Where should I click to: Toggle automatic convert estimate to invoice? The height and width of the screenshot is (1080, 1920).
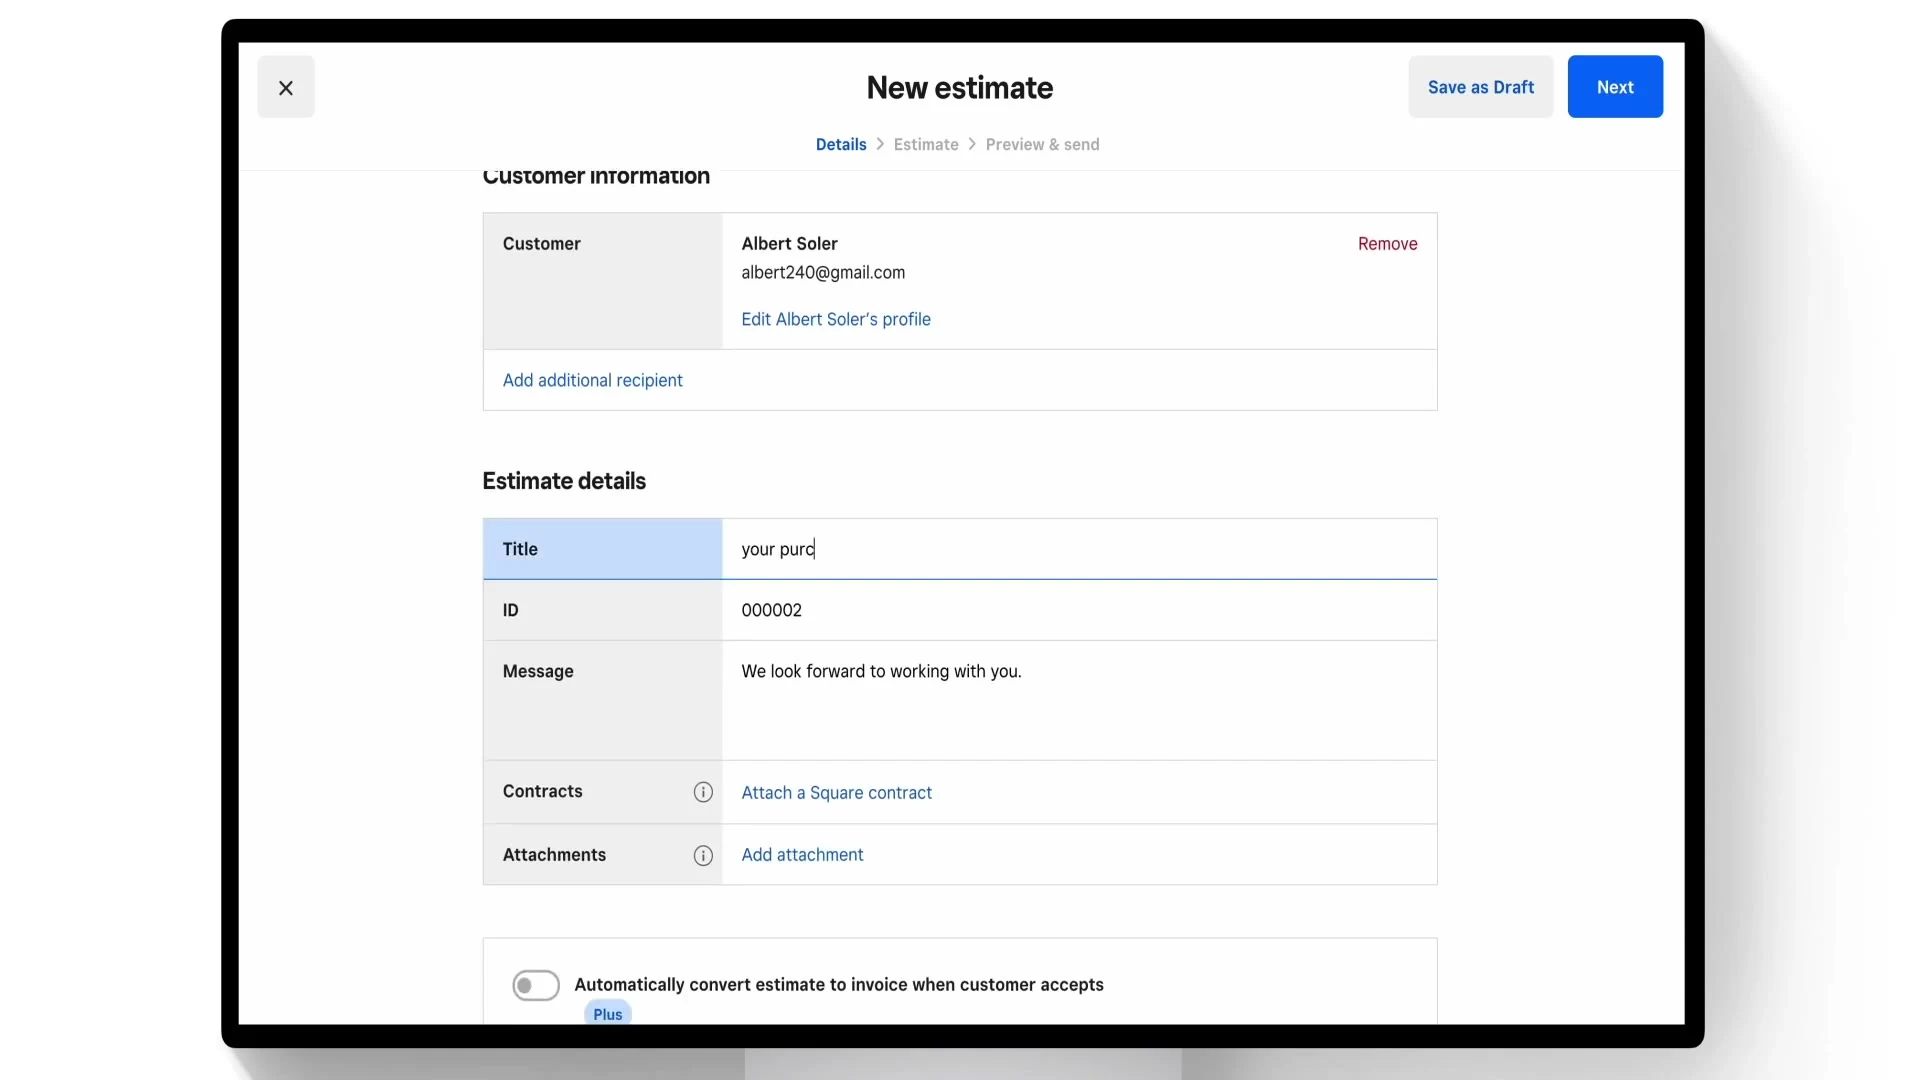coord(536,985)
